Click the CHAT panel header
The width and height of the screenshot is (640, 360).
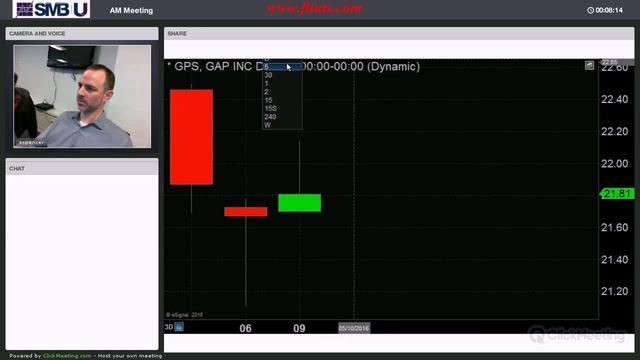pos(82,168)
